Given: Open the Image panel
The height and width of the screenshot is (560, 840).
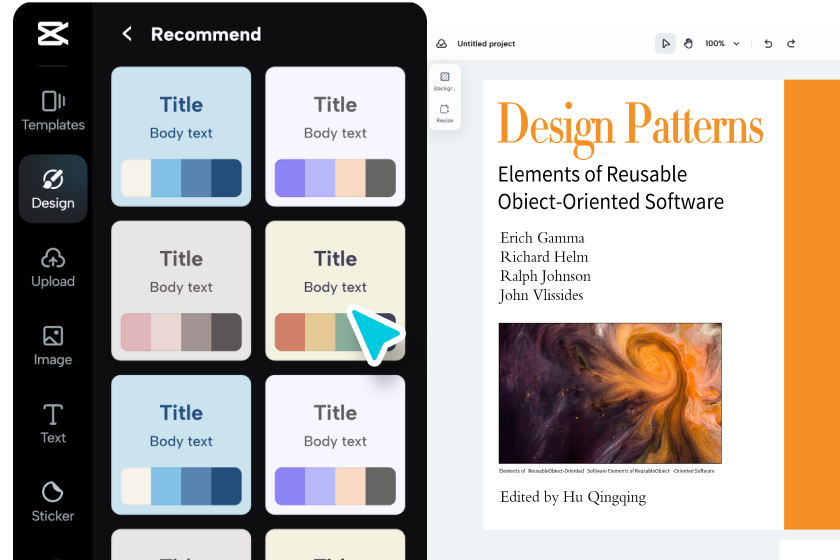Looking at the screenshot, I should pos(52,346).
